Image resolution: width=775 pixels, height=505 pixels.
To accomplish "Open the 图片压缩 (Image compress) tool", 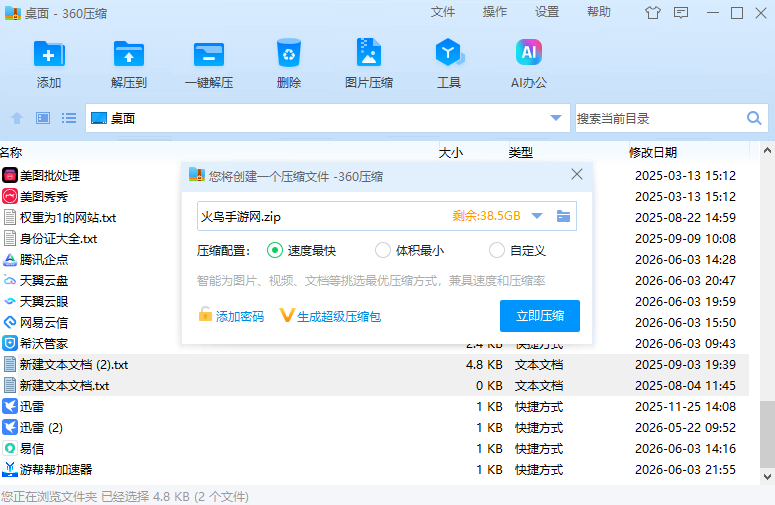I will click(x=369, y=52).
